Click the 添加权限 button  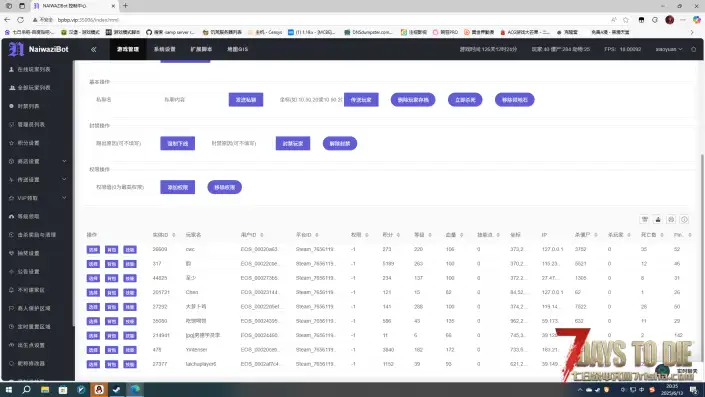(x=178, y=187)
